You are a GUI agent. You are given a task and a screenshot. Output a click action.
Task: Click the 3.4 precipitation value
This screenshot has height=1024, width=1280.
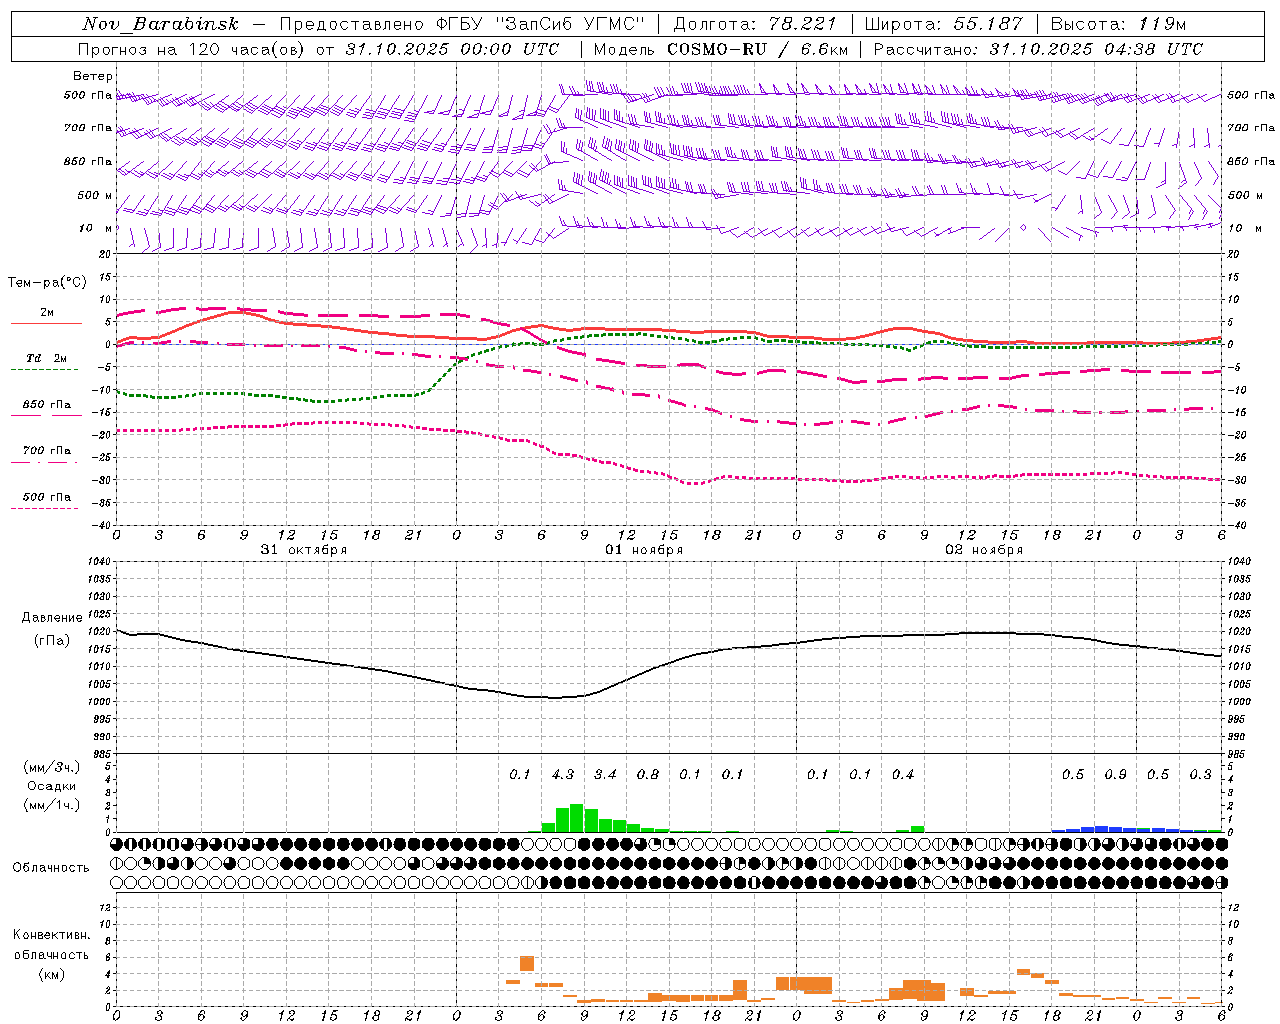click(605, 774)
